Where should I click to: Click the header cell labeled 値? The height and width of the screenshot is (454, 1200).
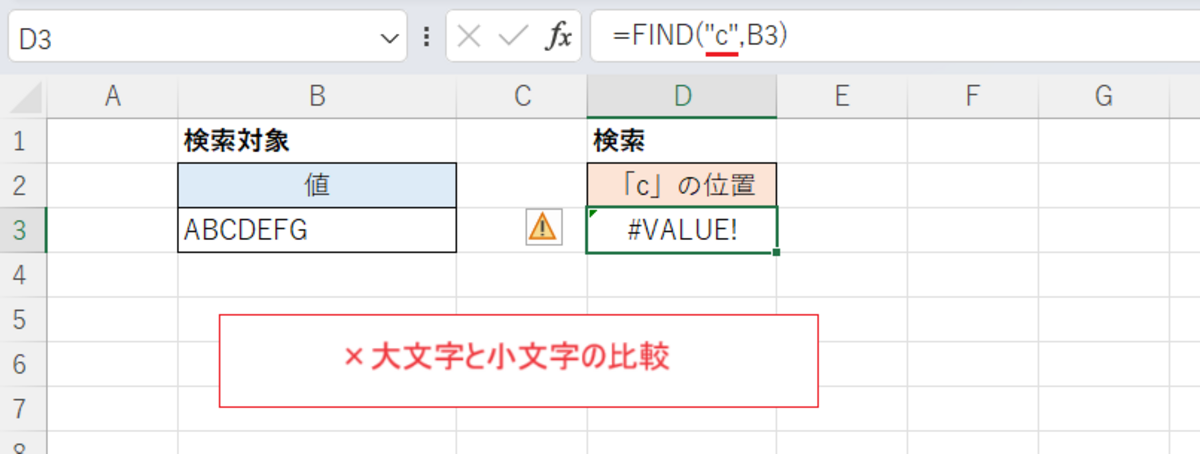pos(317,185)
